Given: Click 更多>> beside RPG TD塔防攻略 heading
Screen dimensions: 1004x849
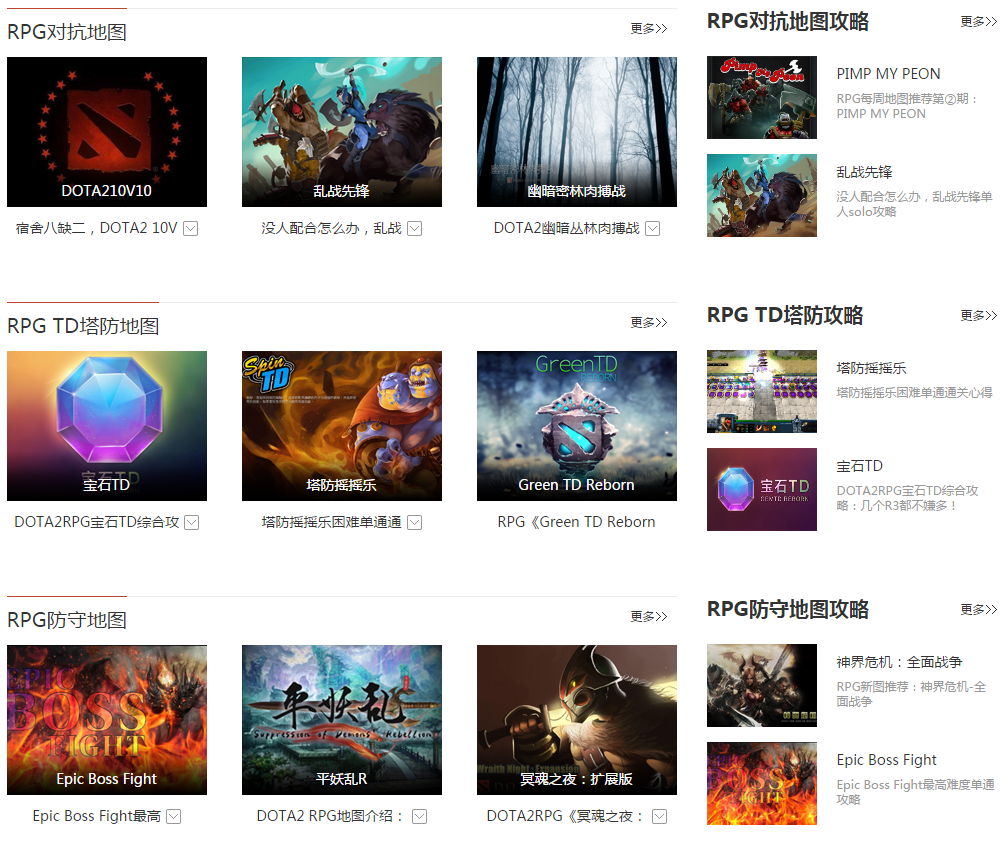Looking at the screenshot, I should tap(978, 316).
